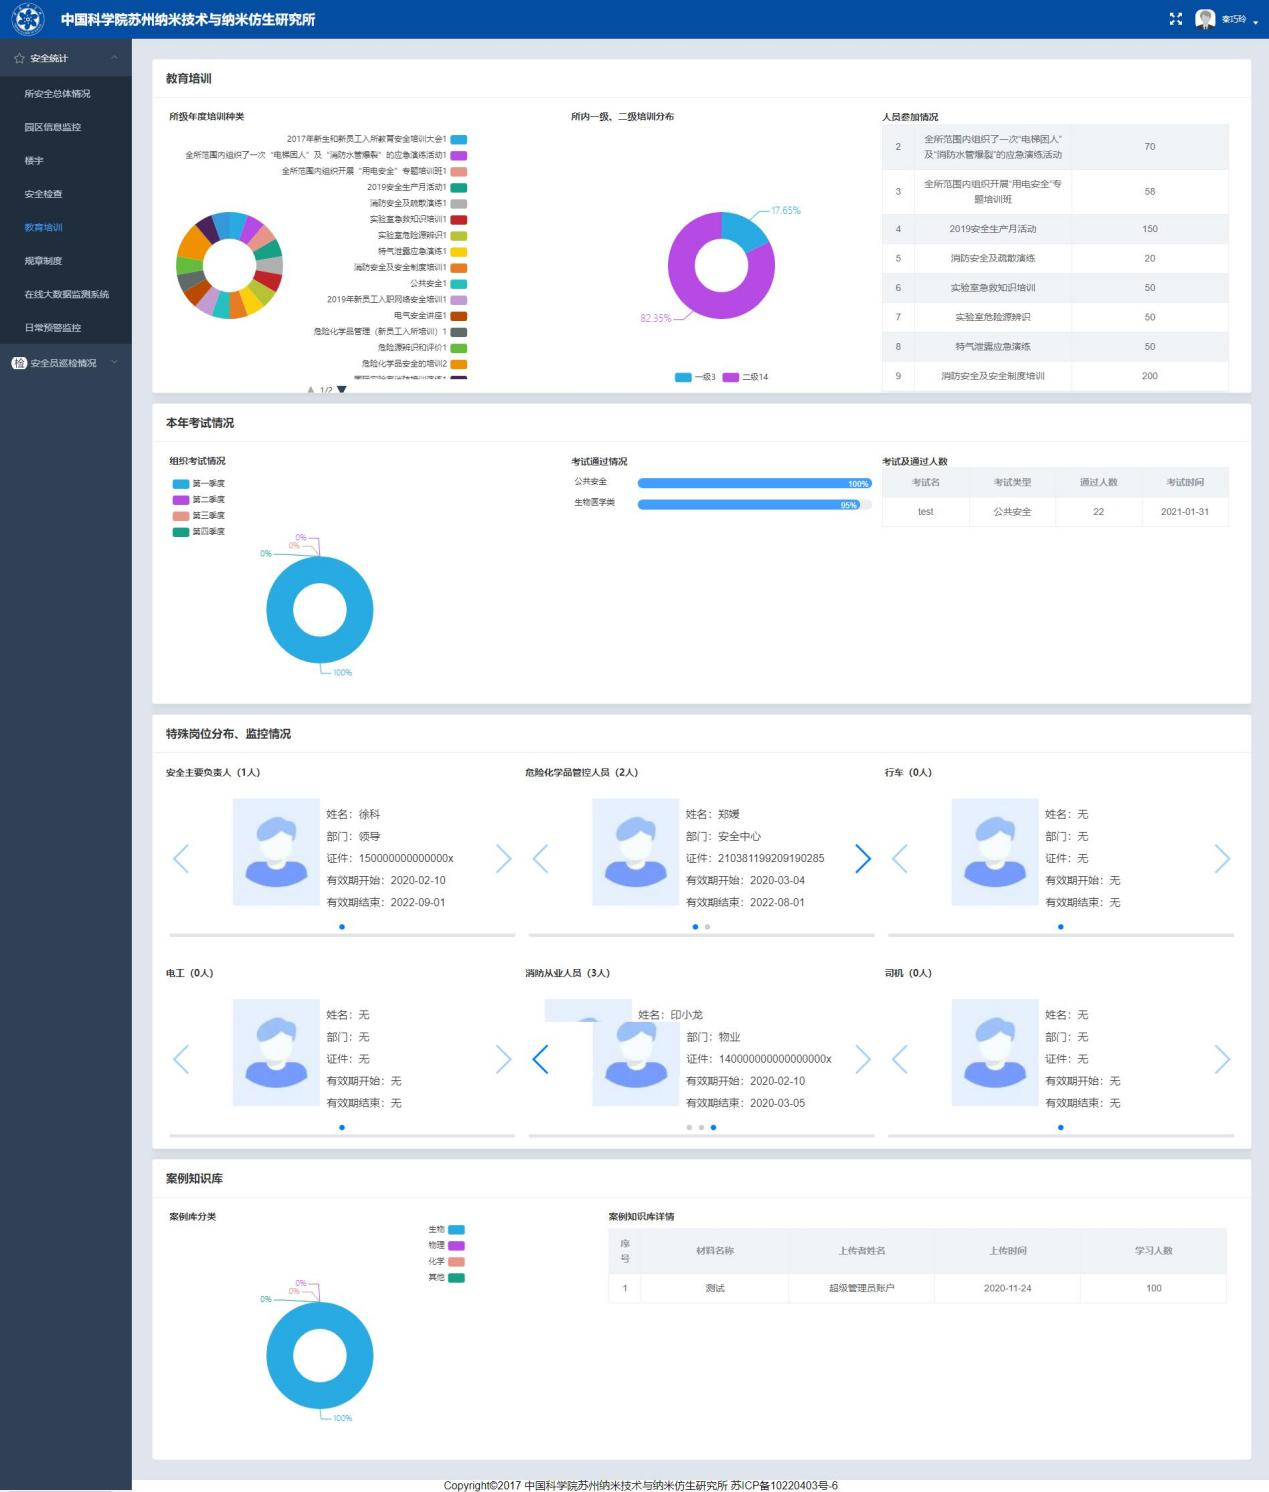
Task: Open 在线大数据监测系统 sidebar link
Action: click(66, 294)
